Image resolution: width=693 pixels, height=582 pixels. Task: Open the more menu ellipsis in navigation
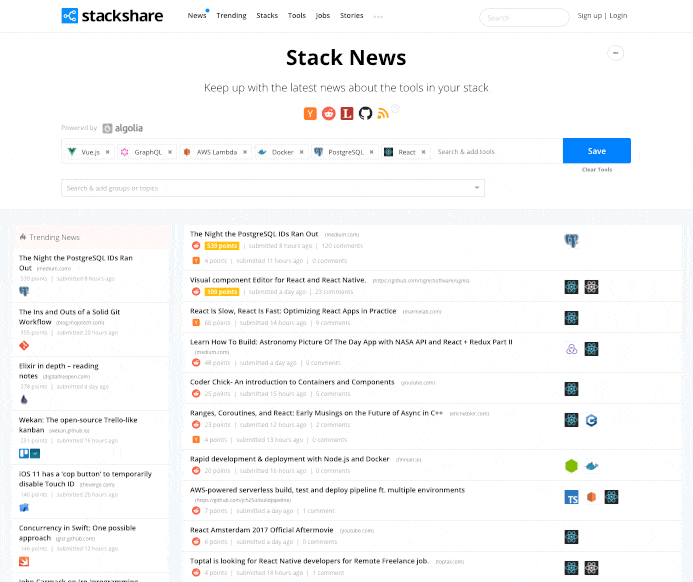point(378,16)
